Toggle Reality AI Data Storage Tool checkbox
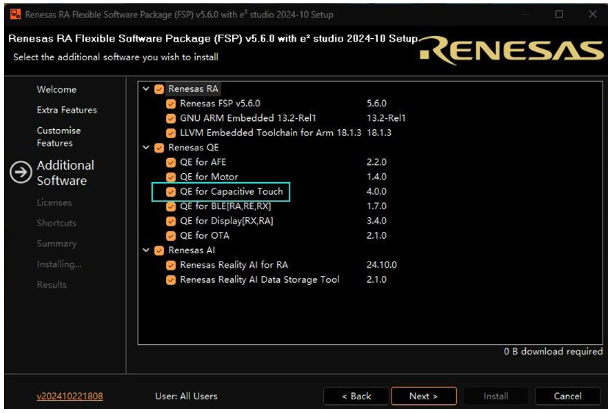The height and width of the screenshot is (413, 611). click(x=171, y=280)
